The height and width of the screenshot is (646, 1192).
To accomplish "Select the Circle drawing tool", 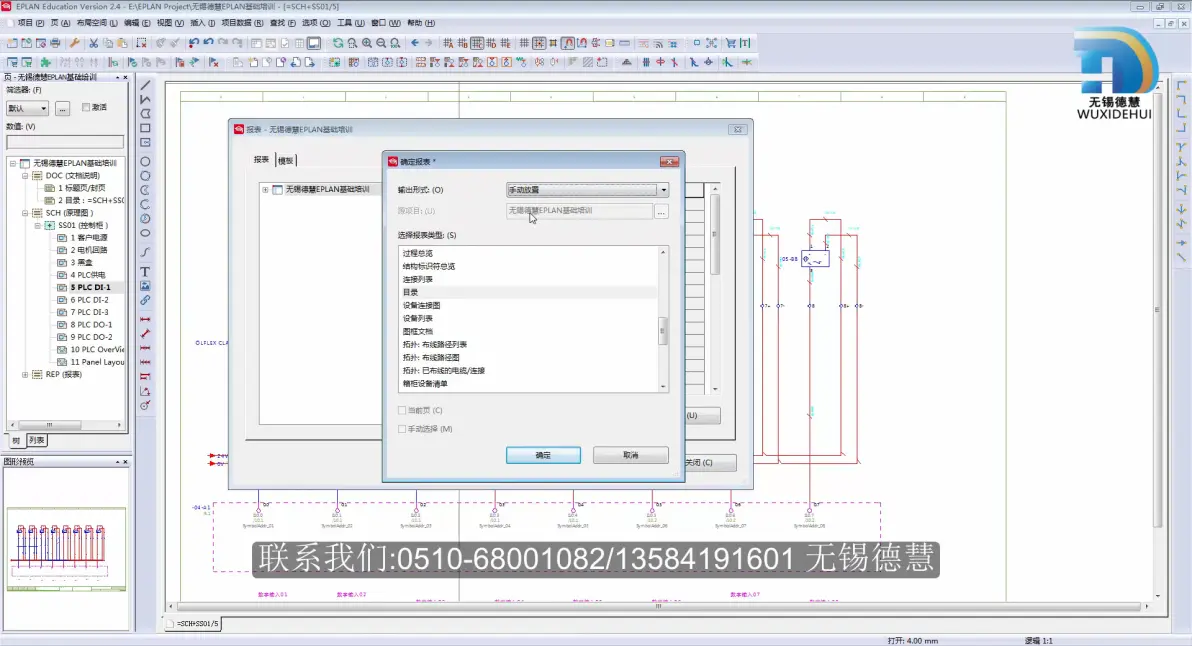I will point(145,161).
